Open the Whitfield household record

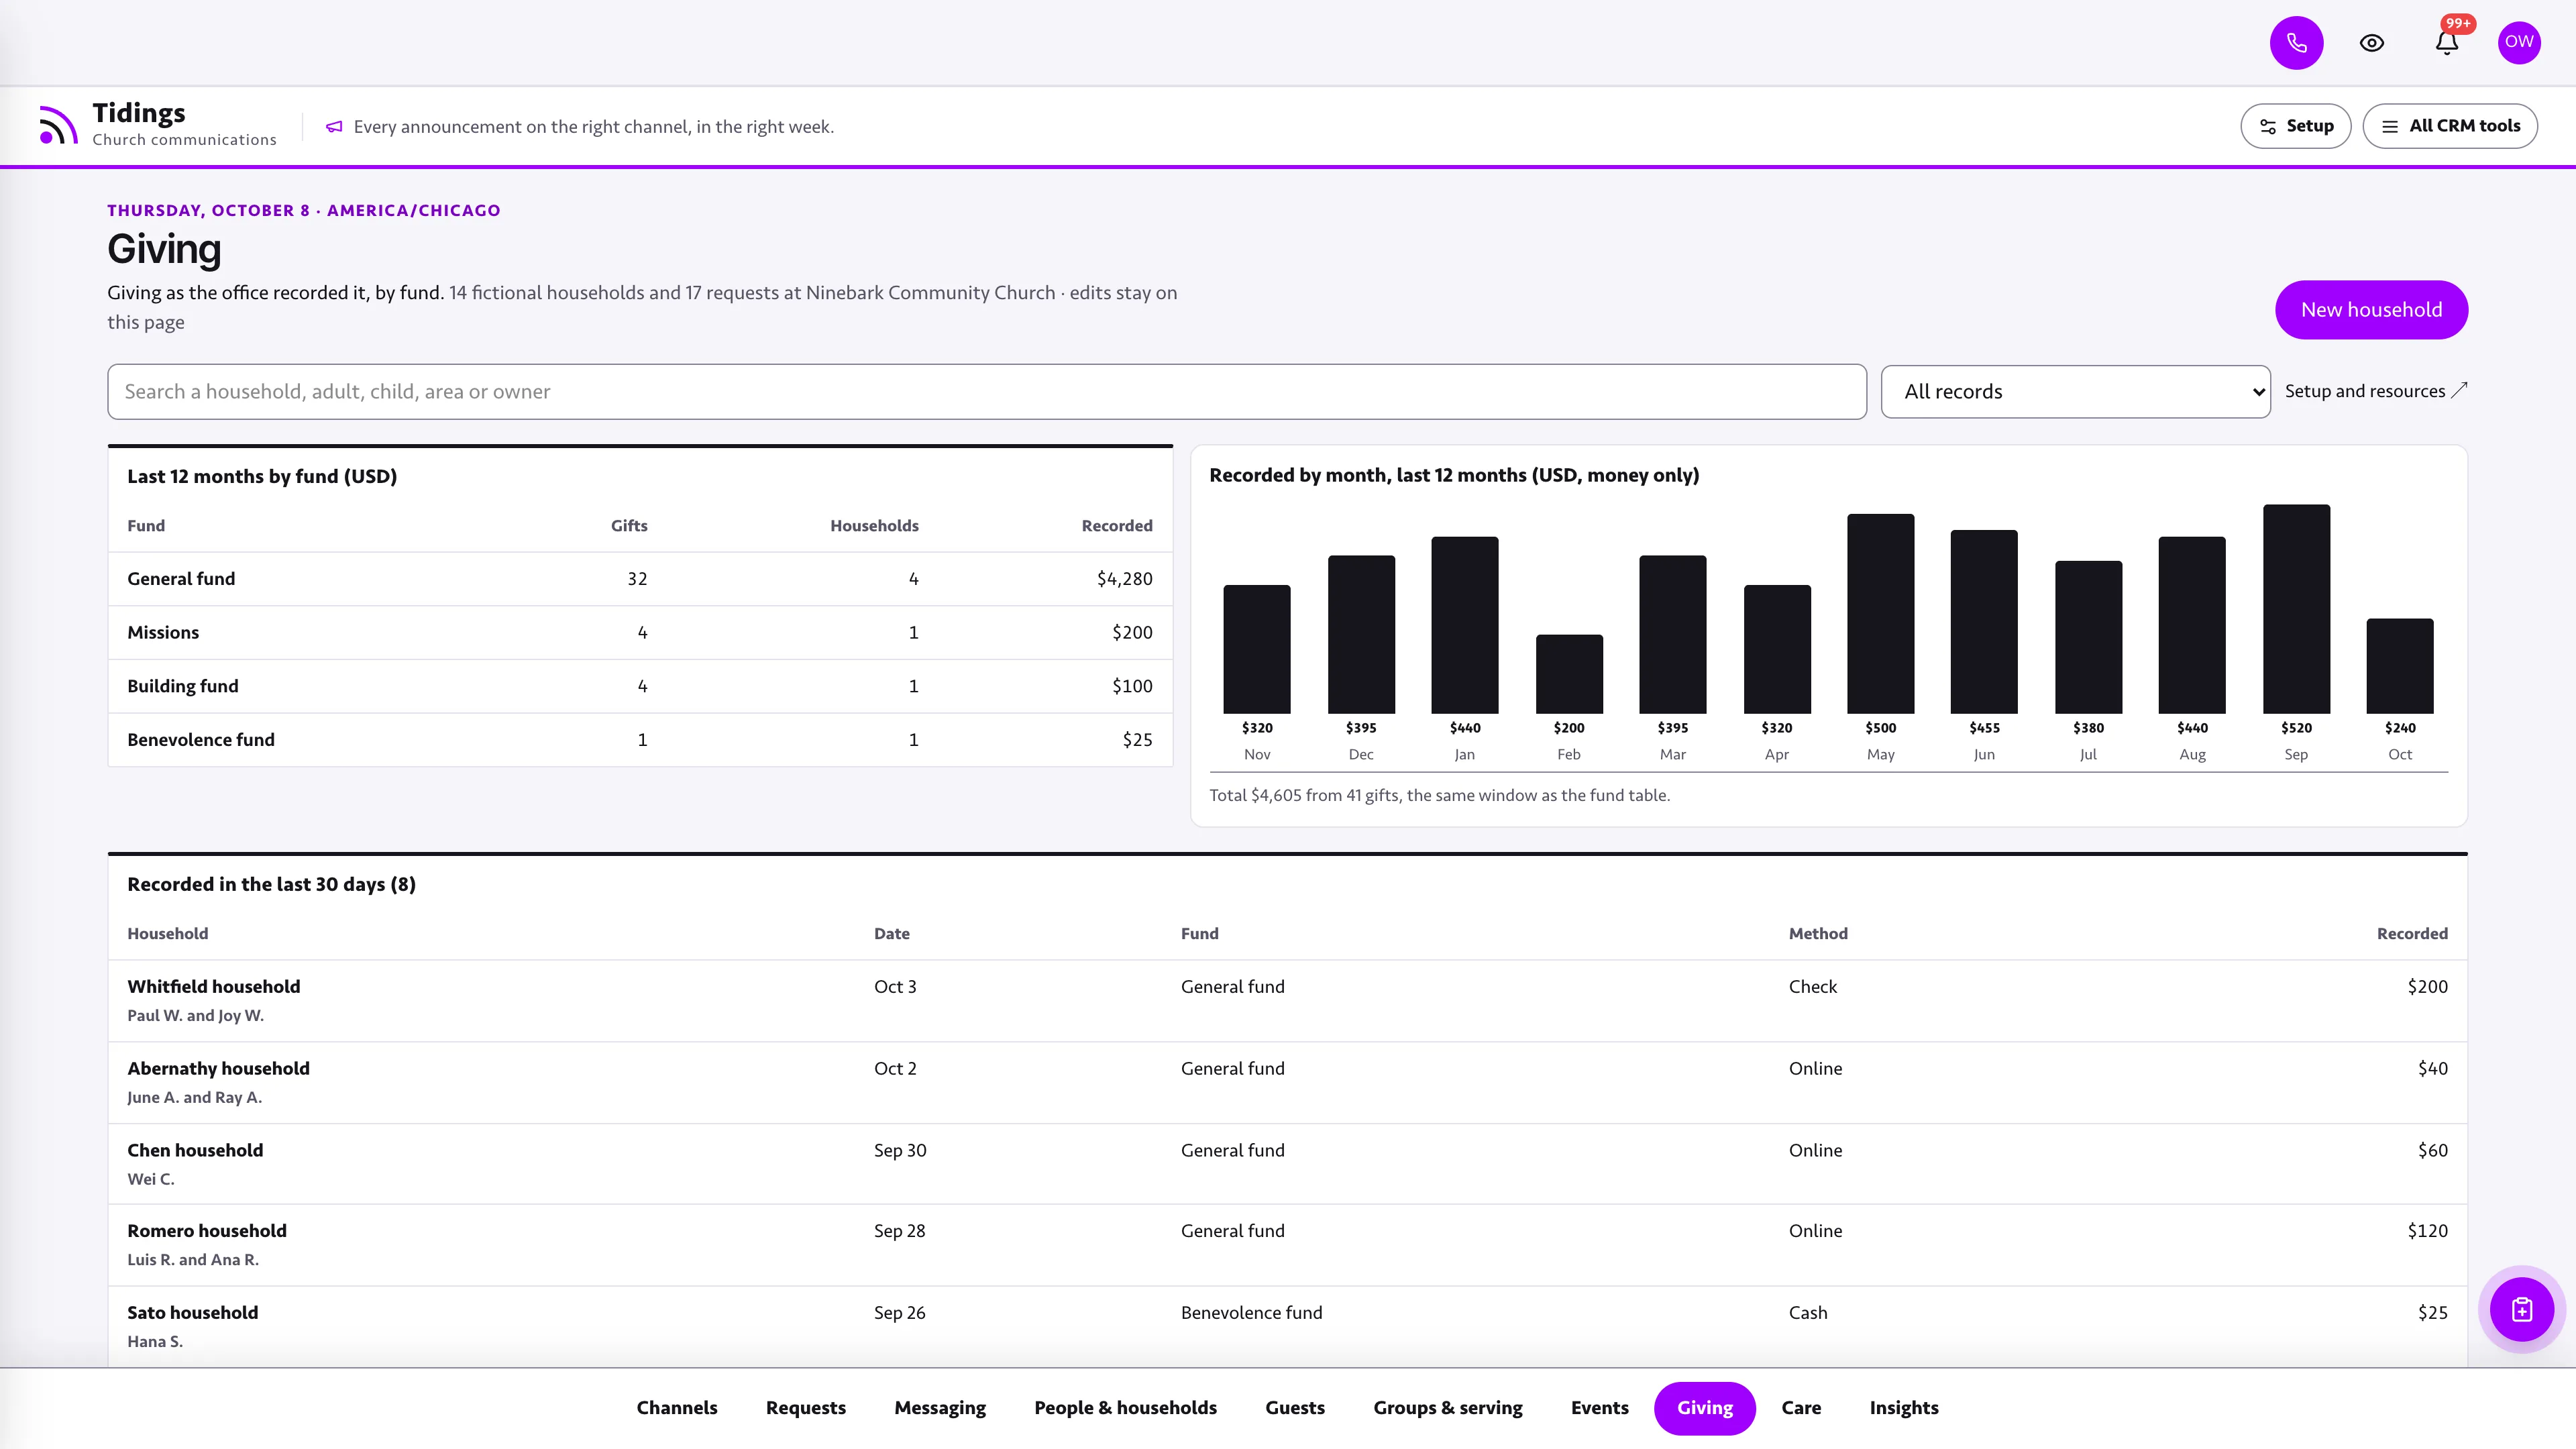1287,1001
